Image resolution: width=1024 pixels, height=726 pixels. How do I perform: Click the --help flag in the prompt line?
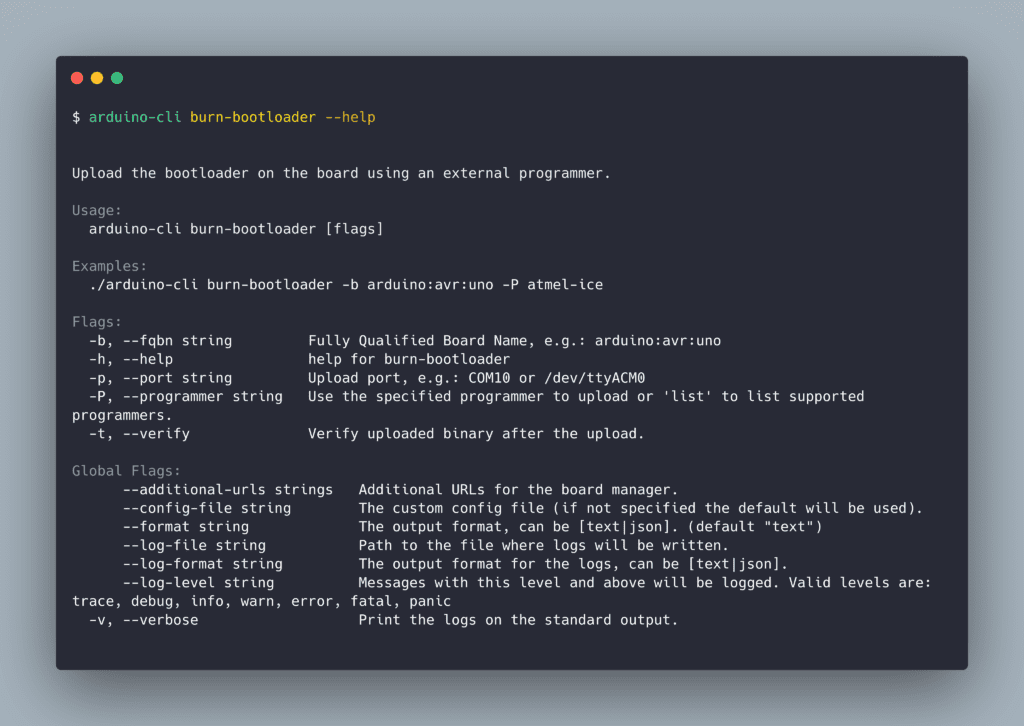pyautogui.click(x=350, y=118)
